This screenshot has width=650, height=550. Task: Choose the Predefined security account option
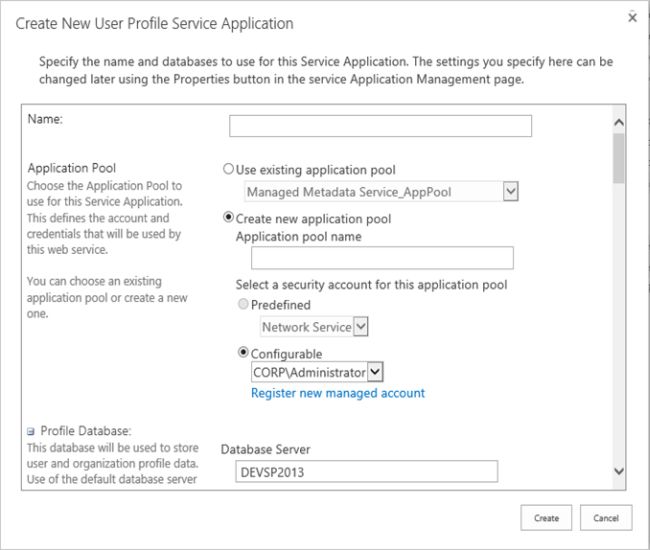point(242,305)
